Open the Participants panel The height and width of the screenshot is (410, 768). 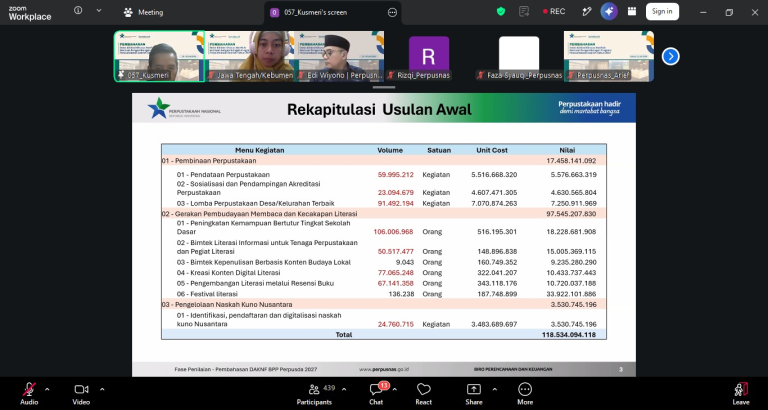[314, 394]
